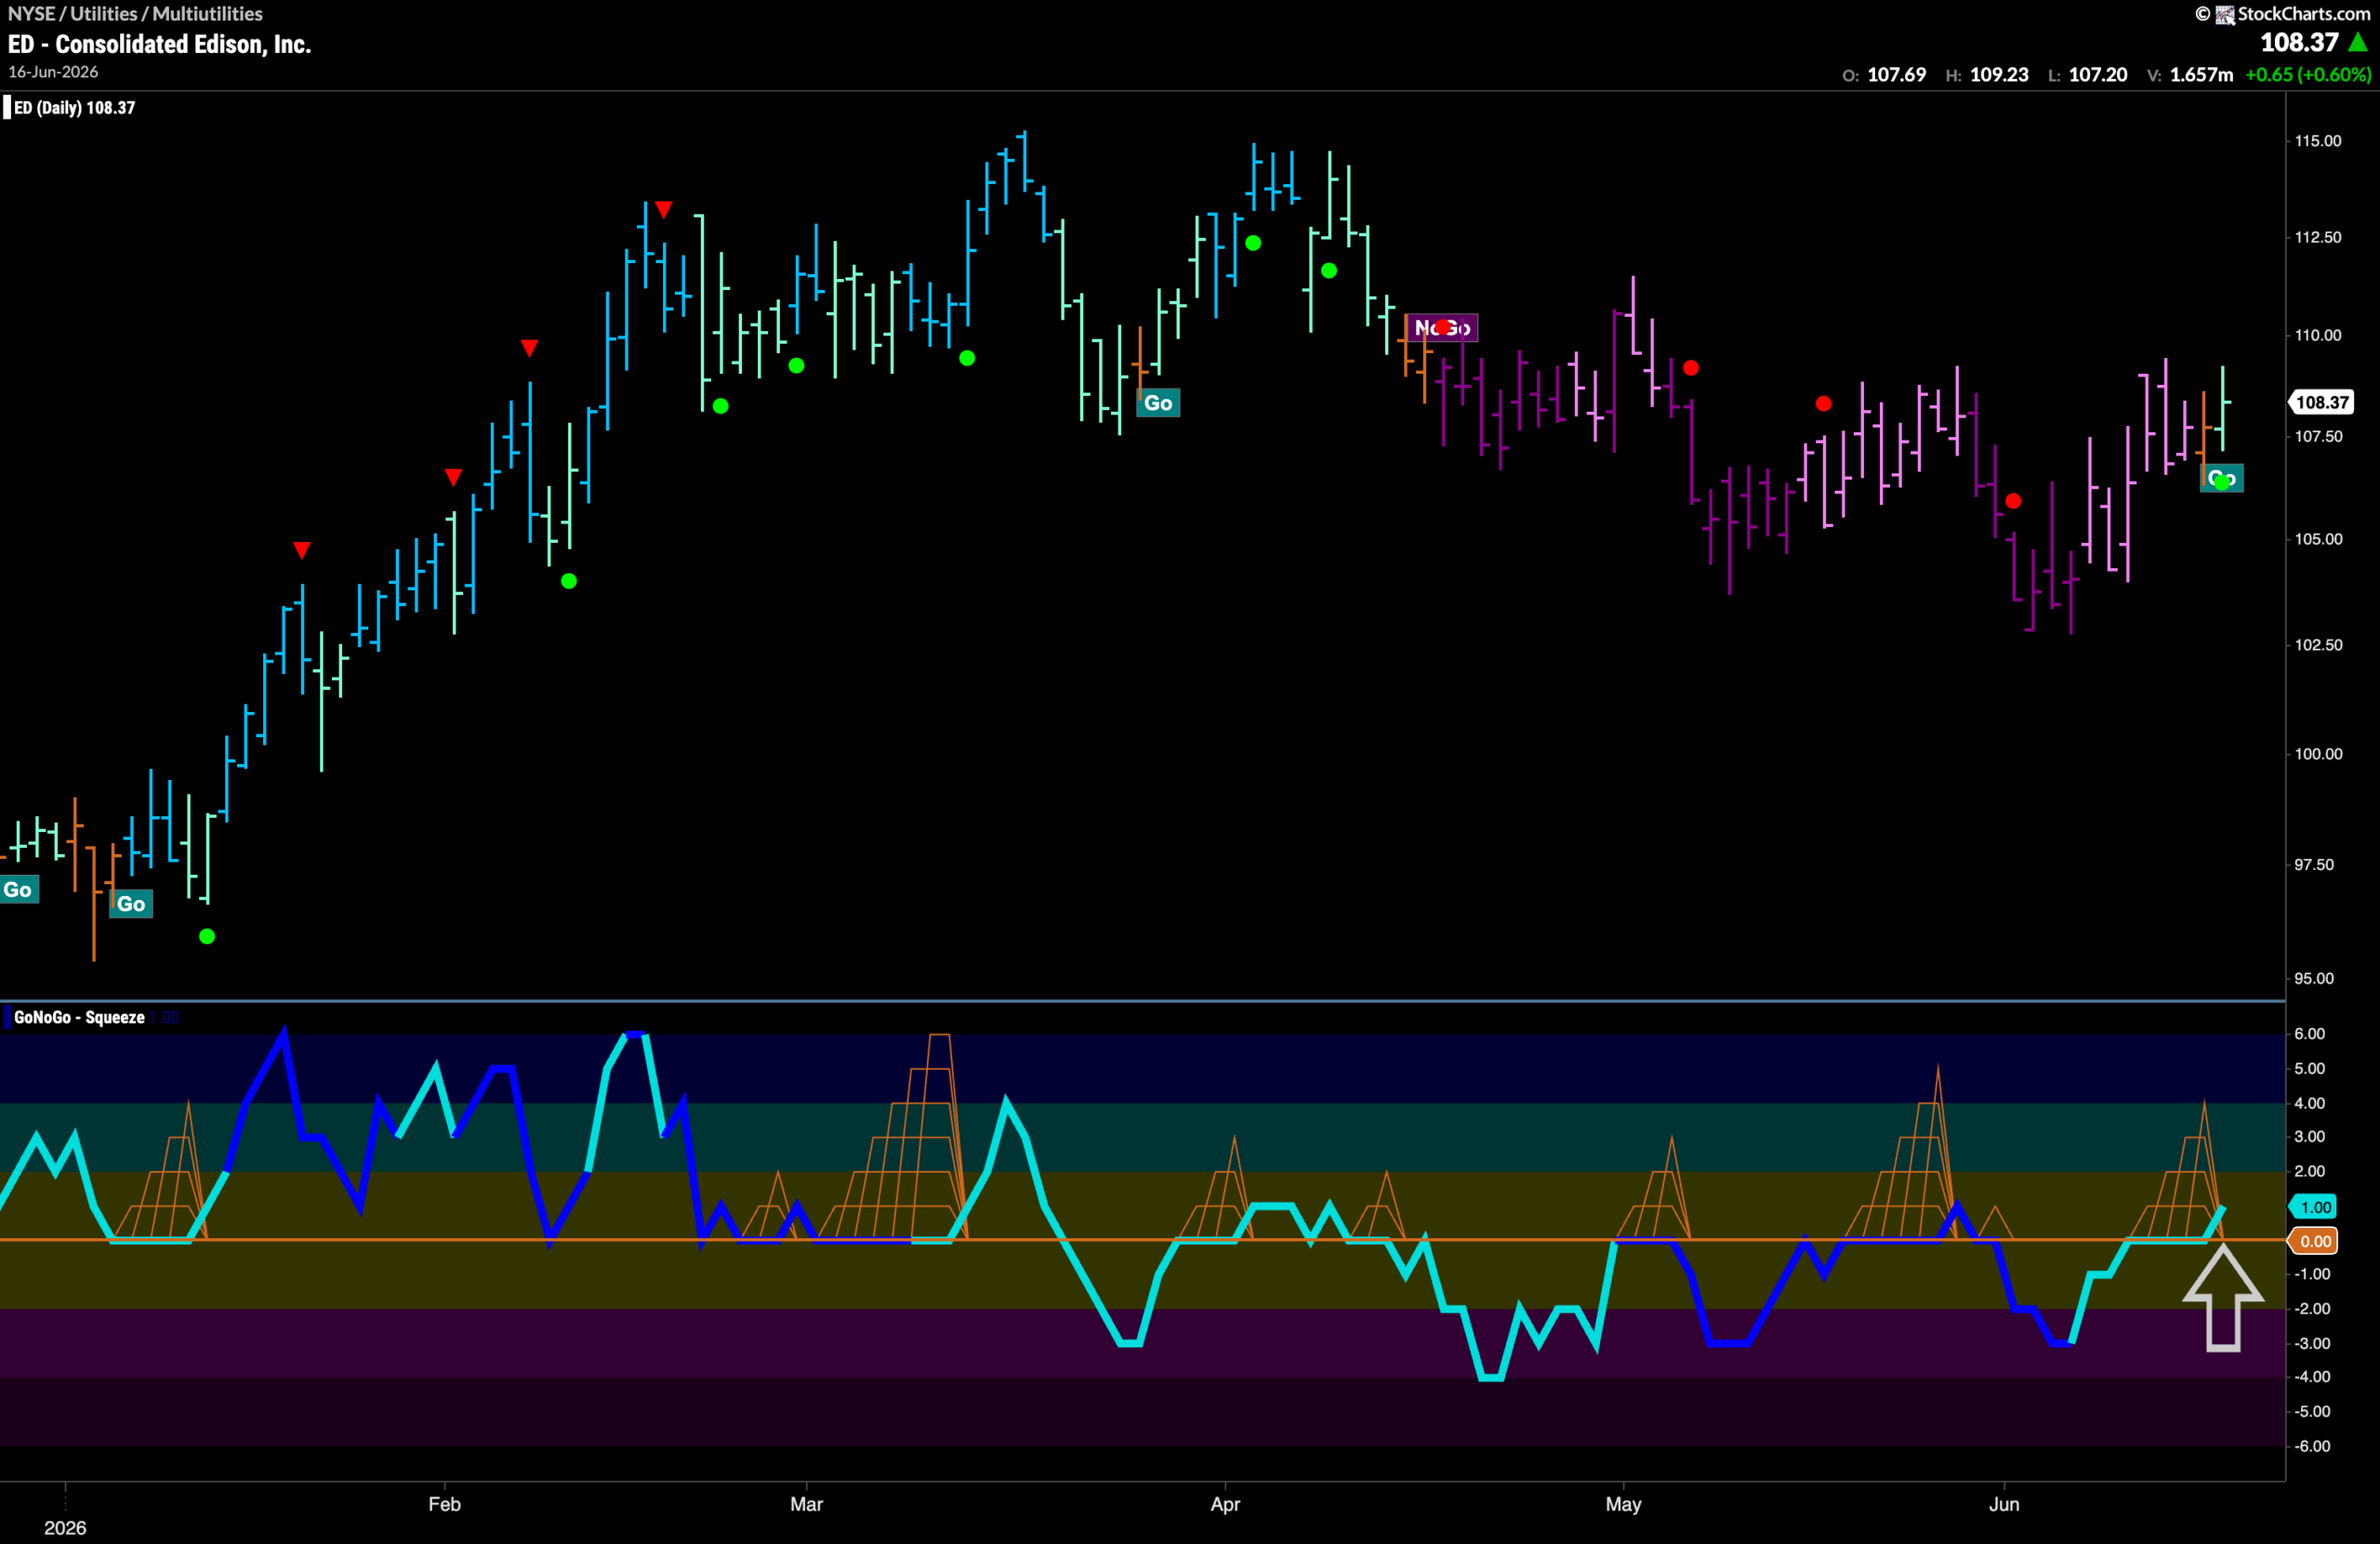2380x1544 pixels.
Task: Click the 6.00 oscillator axis label
Action: tap(2310, 1034)
